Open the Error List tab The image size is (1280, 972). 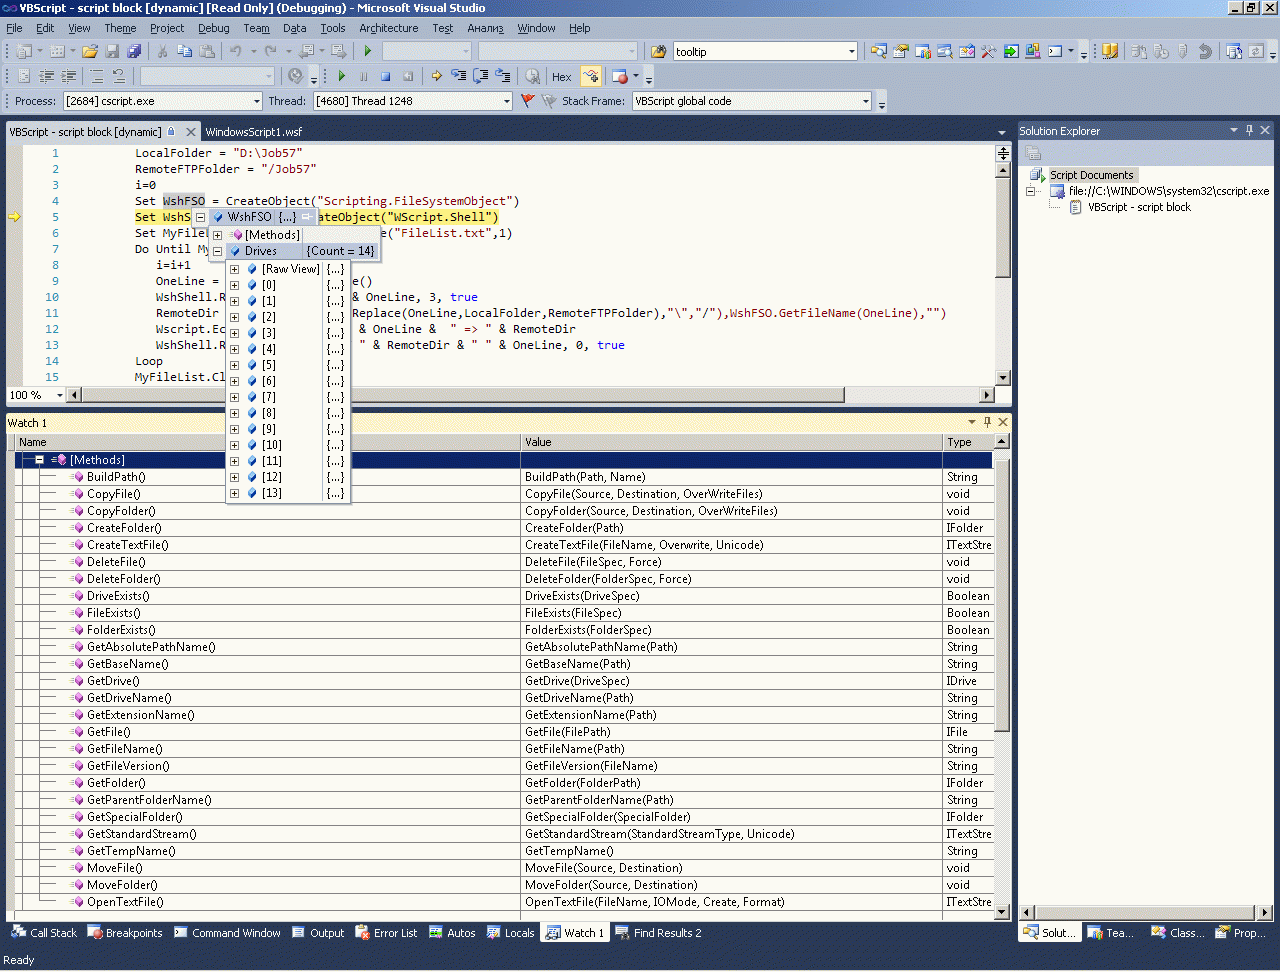[386, 933]
